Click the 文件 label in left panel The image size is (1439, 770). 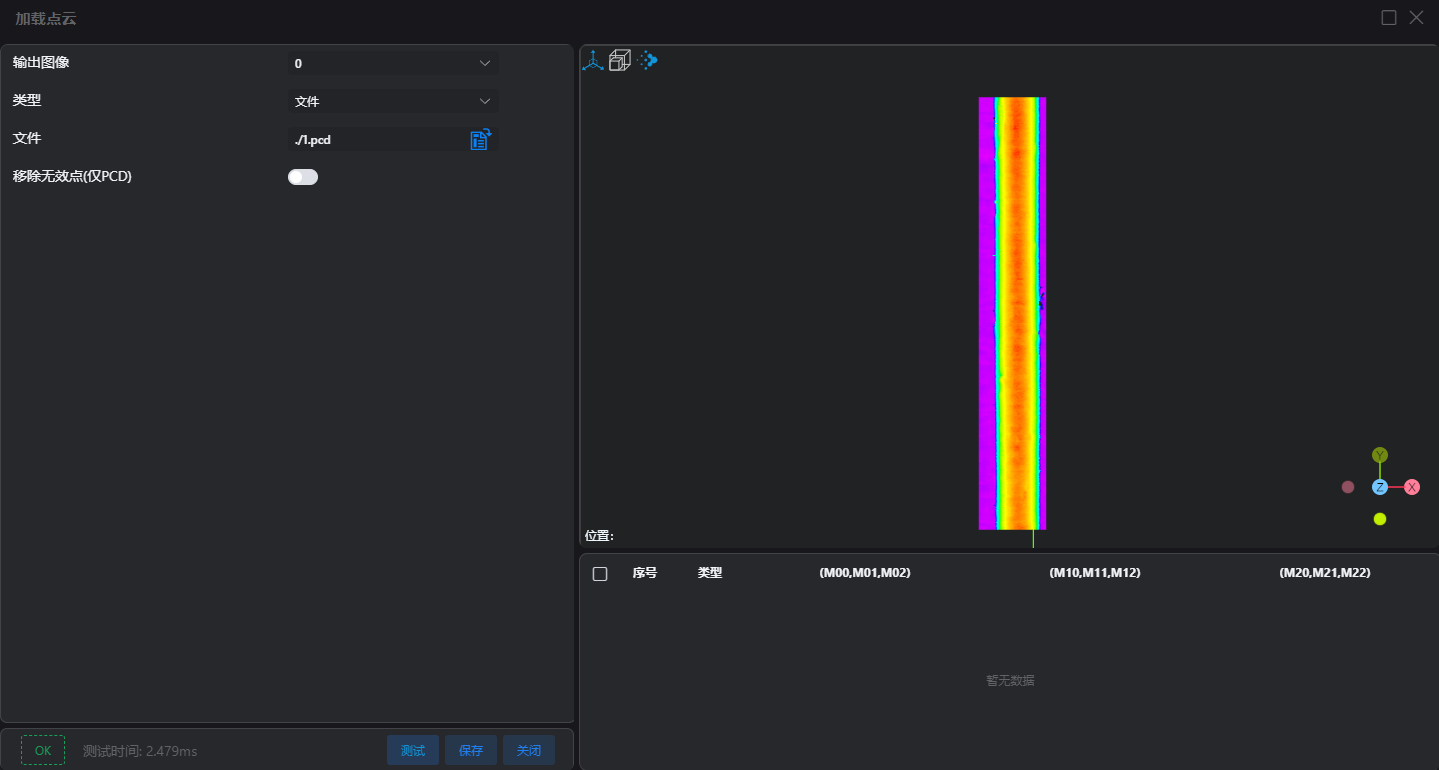click(27, 138)
